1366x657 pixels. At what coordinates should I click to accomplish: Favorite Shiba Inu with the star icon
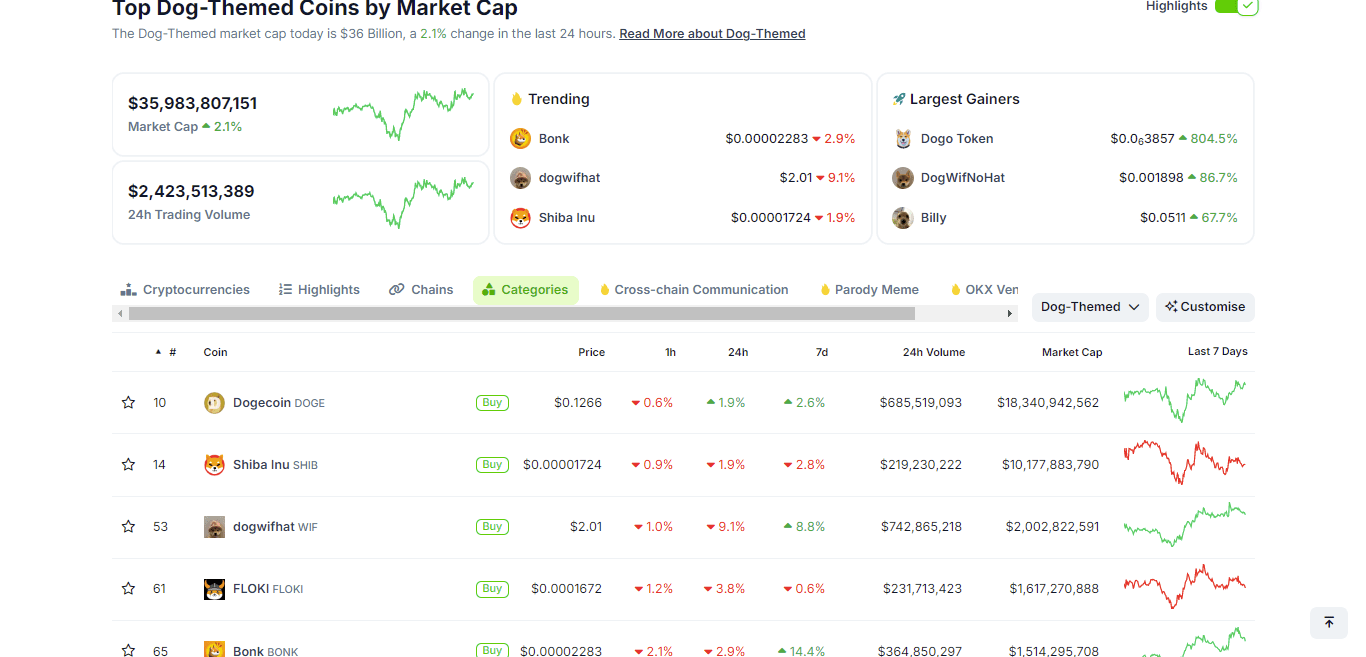[x=128, y=465]
